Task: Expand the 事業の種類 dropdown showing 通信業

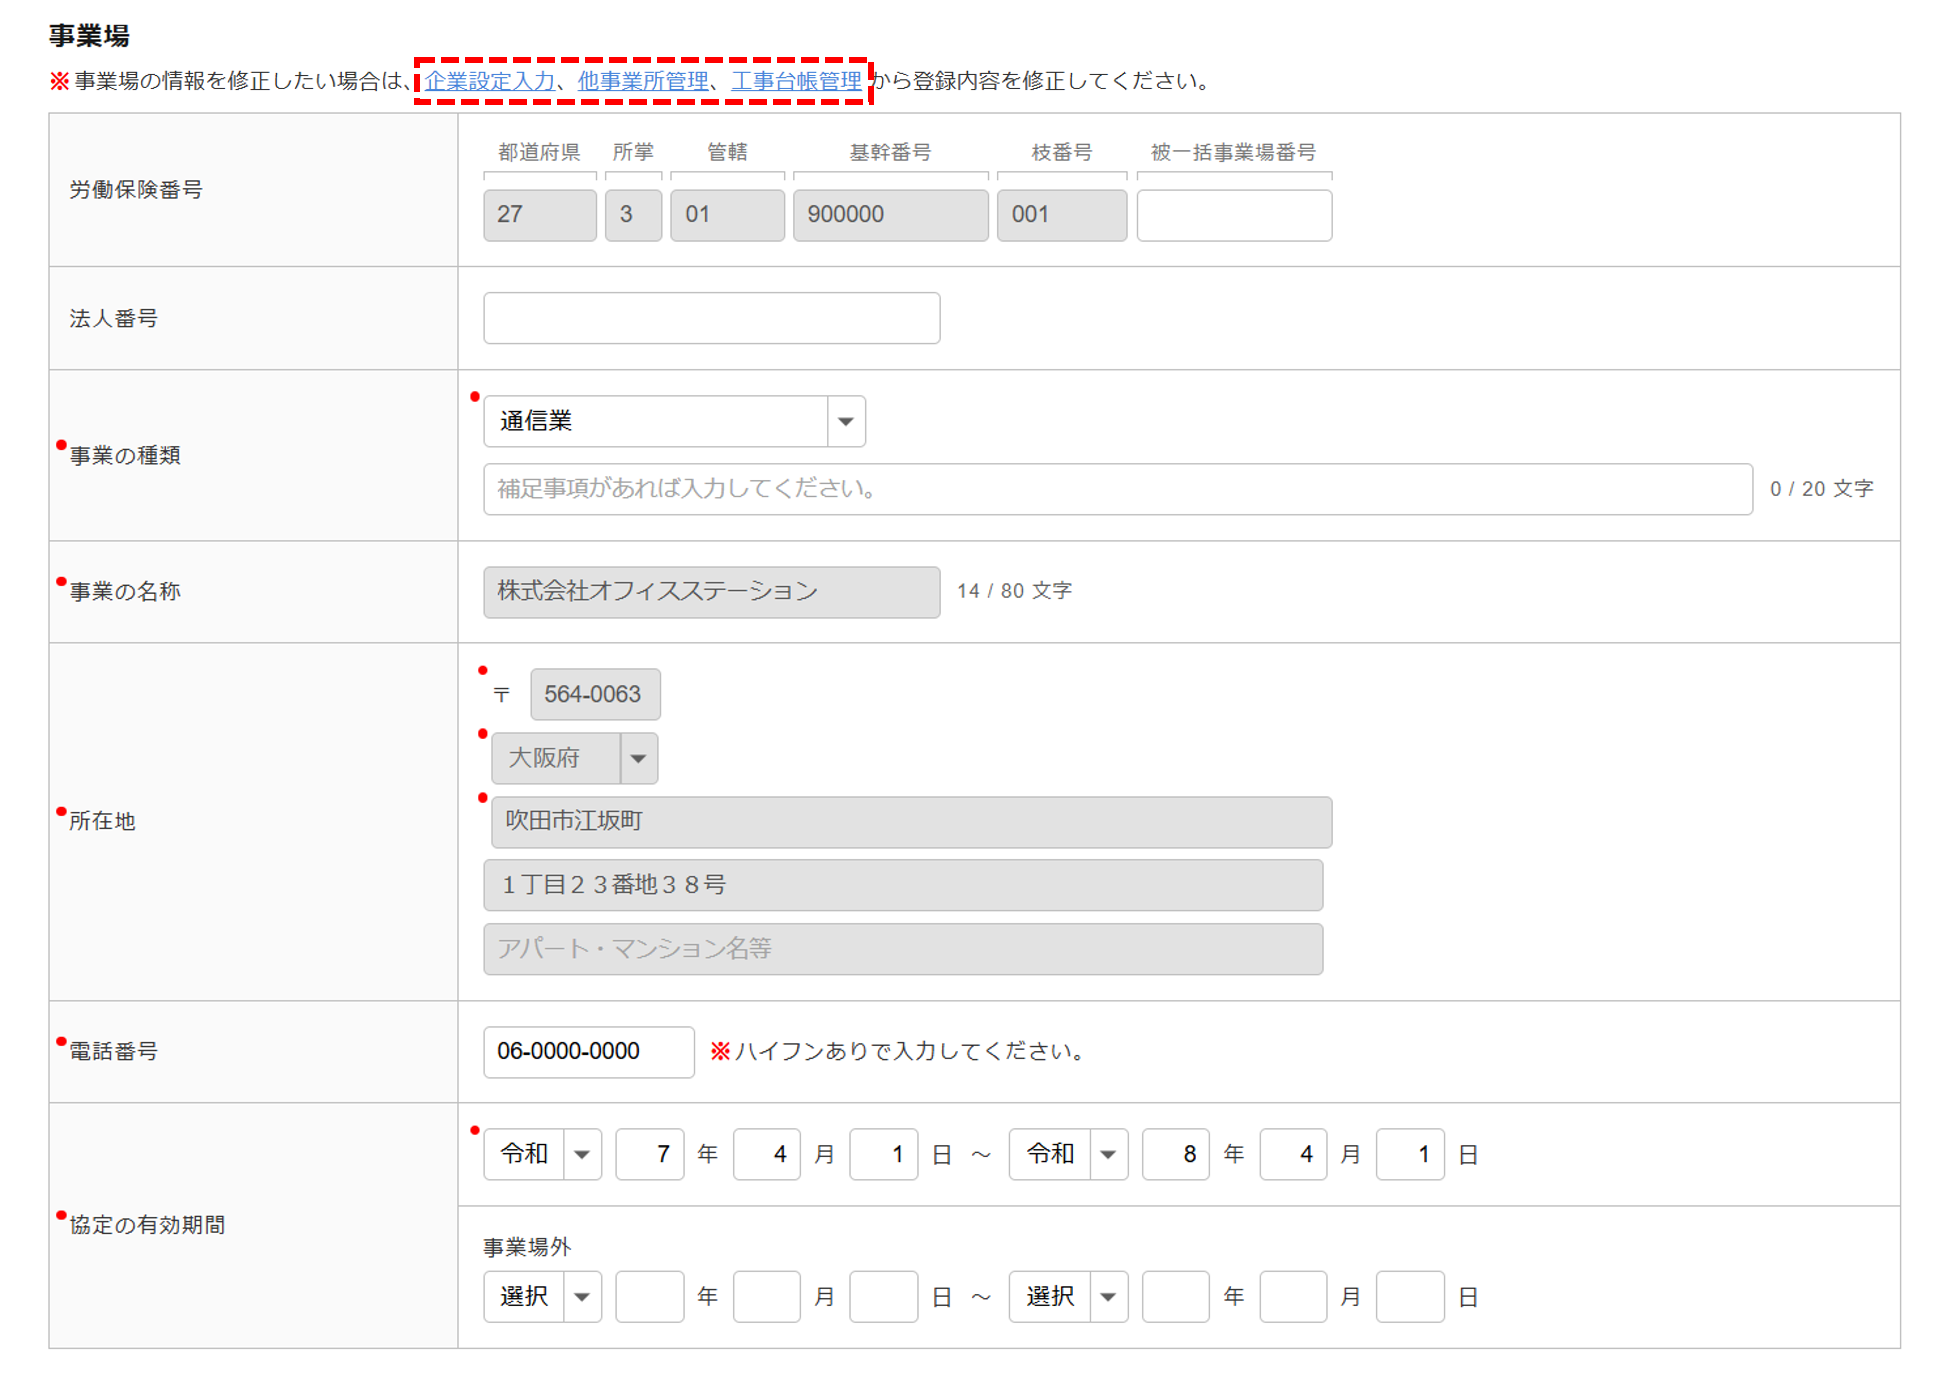Action: click(674, 421)
